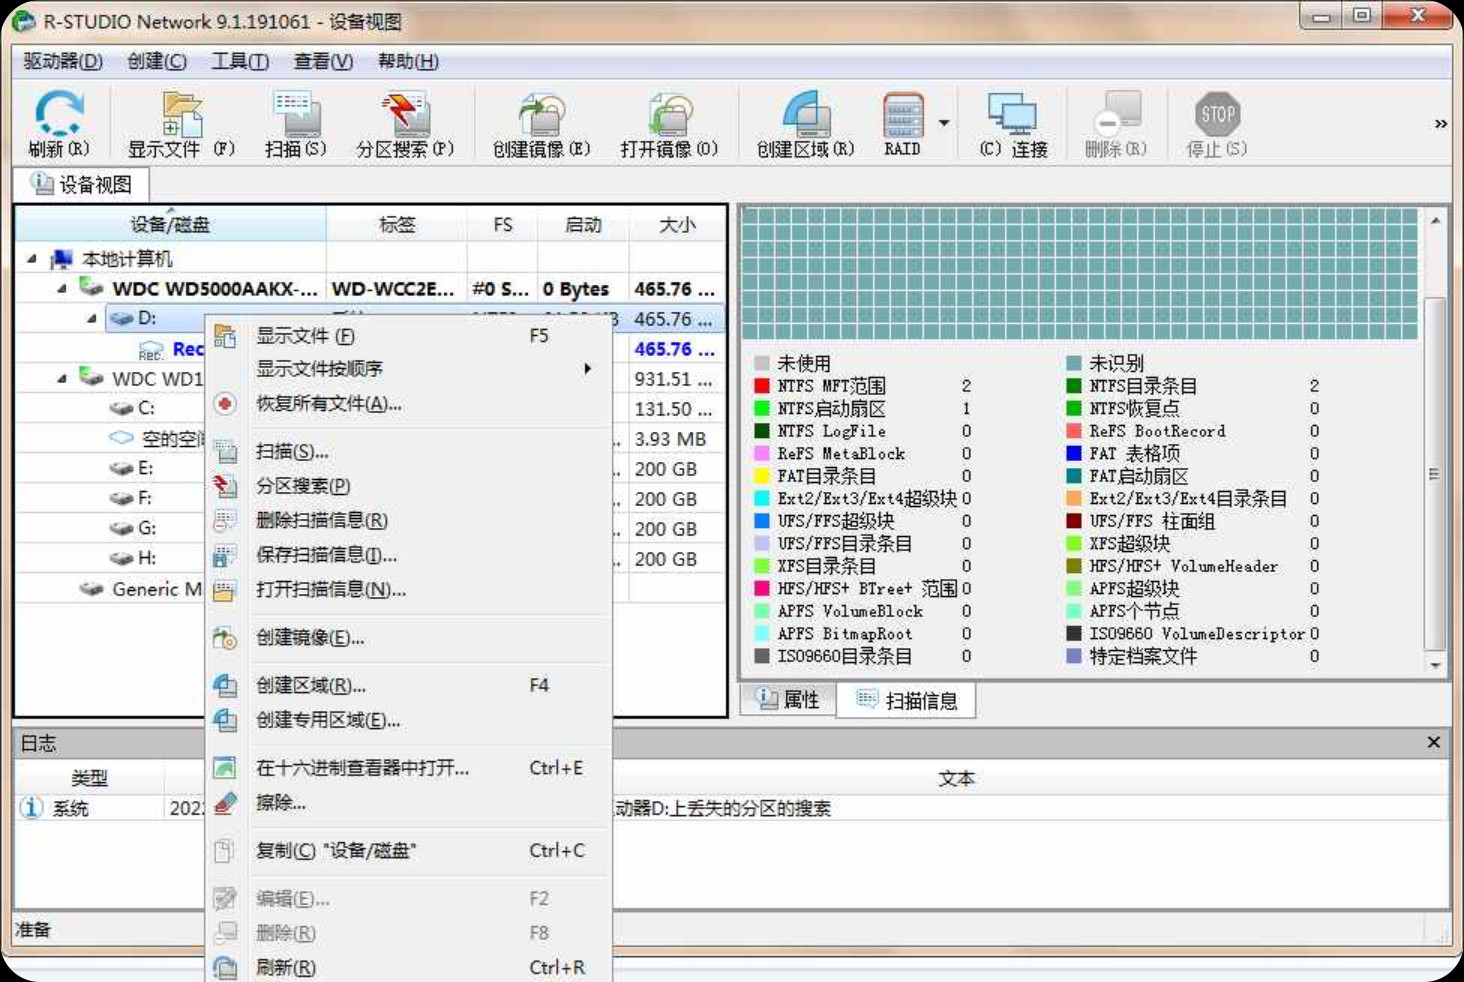1464x982 pixels.
Task: Choose 扫描(S)... in context menu
Action: [408, 452]
